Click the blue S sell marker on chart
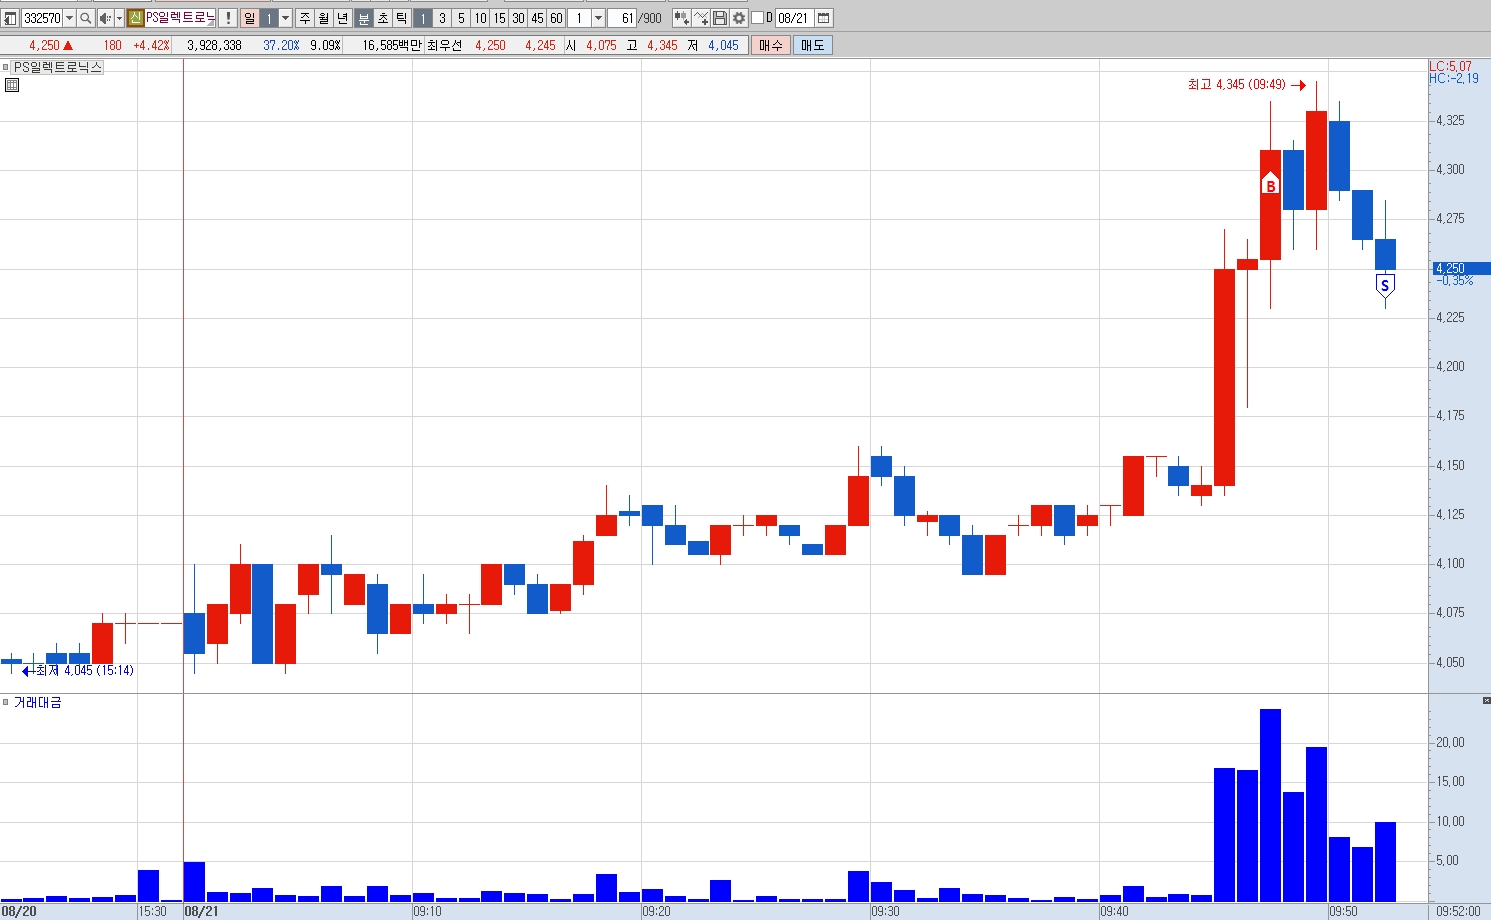This screenshot has width=1491, height=920. coord(1385,286)
